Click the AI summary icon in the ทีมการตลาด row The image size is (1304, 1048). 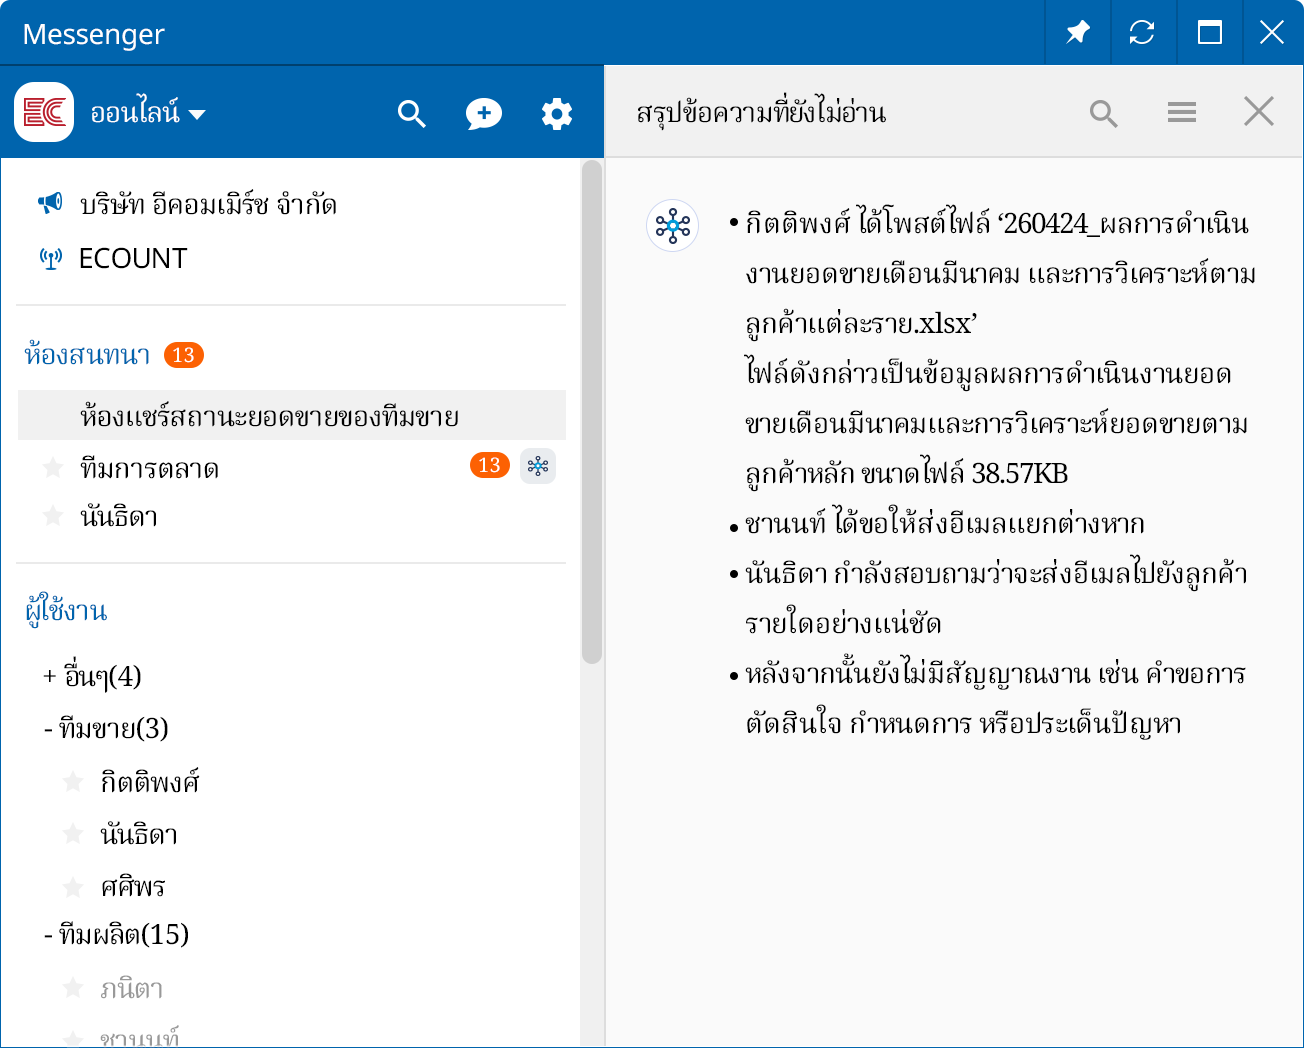click(x=538, y=466)
